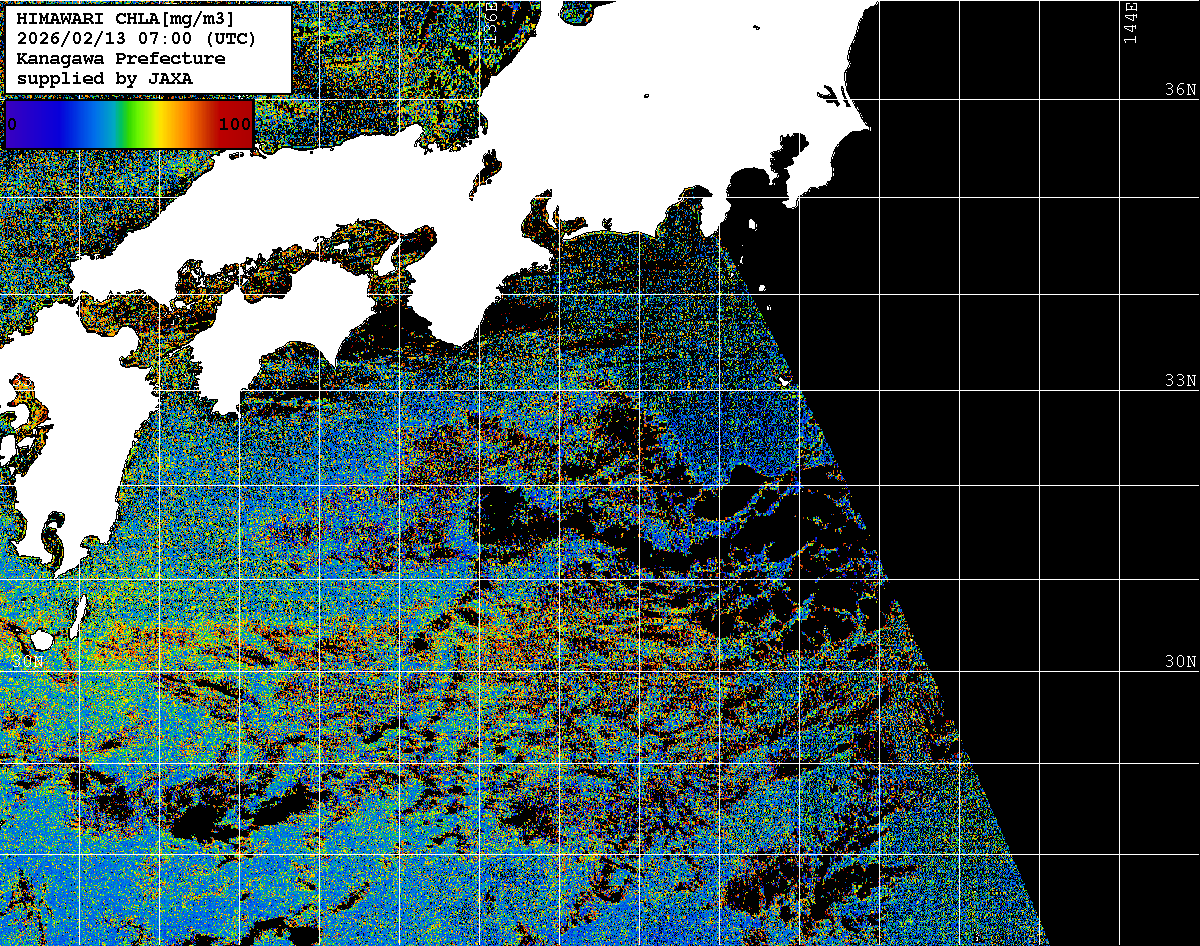Click the 33N latitude label
The height and width of the screenshot is (946, 1200).
(1178, 381)
